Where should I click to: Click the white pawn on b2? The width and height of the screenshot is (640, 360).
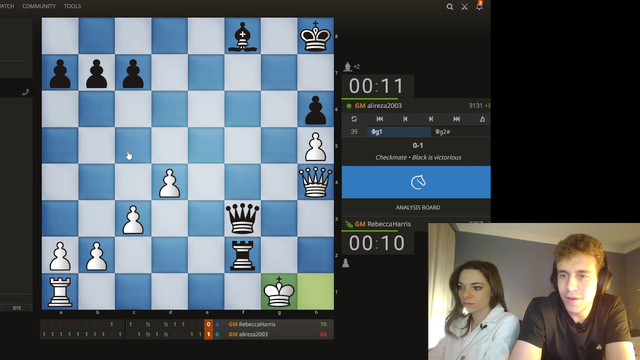coord(97,256)
